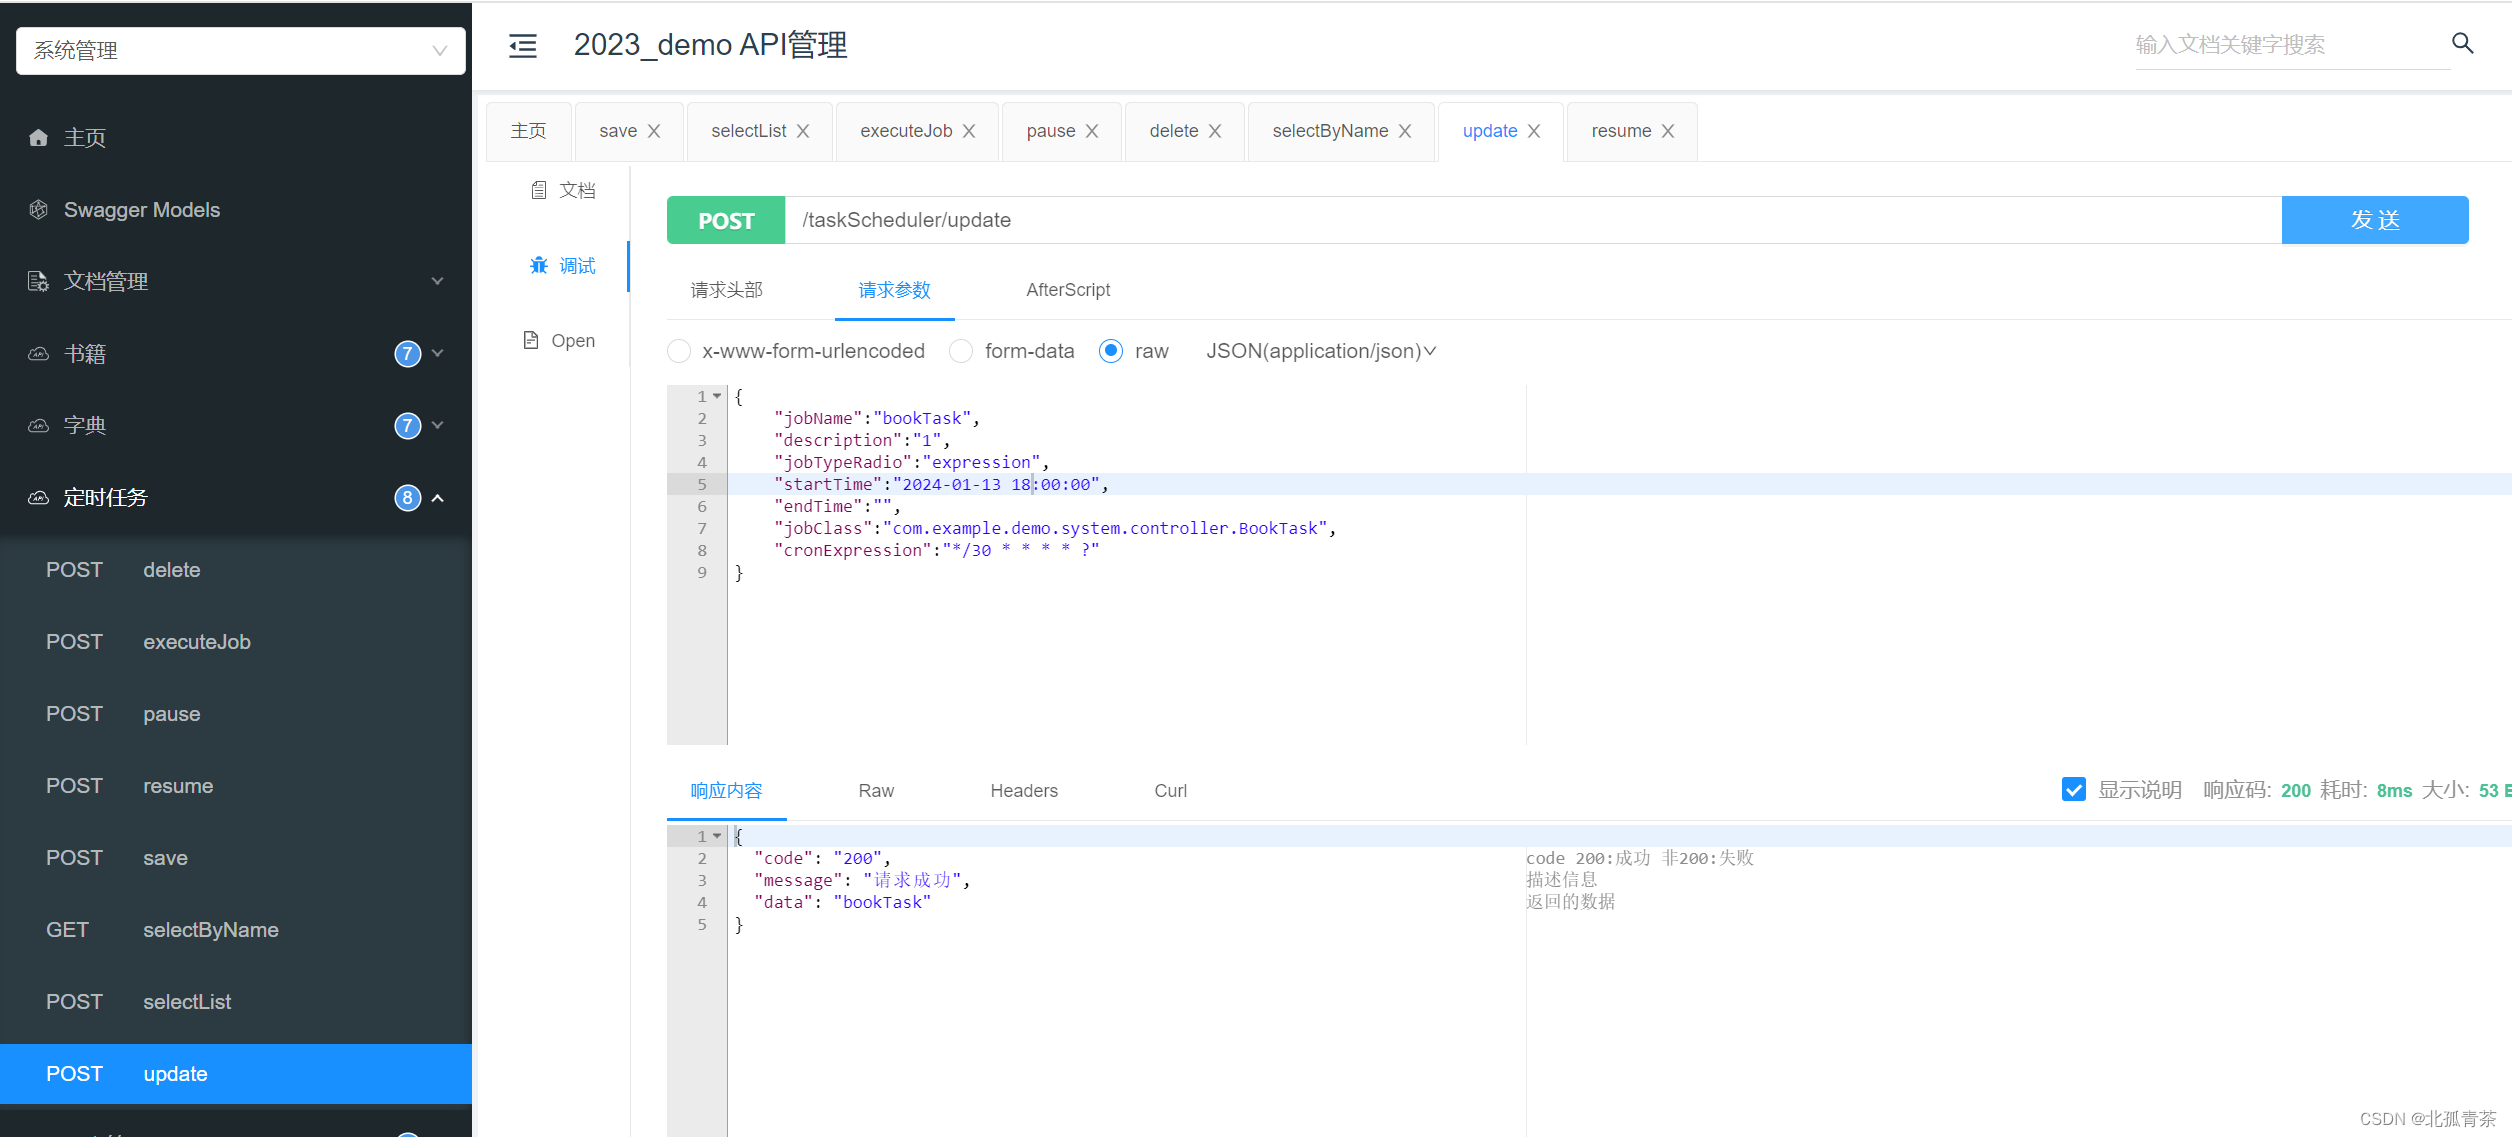Uncheck the 显示说明 checkbox

click(2073, 790)
